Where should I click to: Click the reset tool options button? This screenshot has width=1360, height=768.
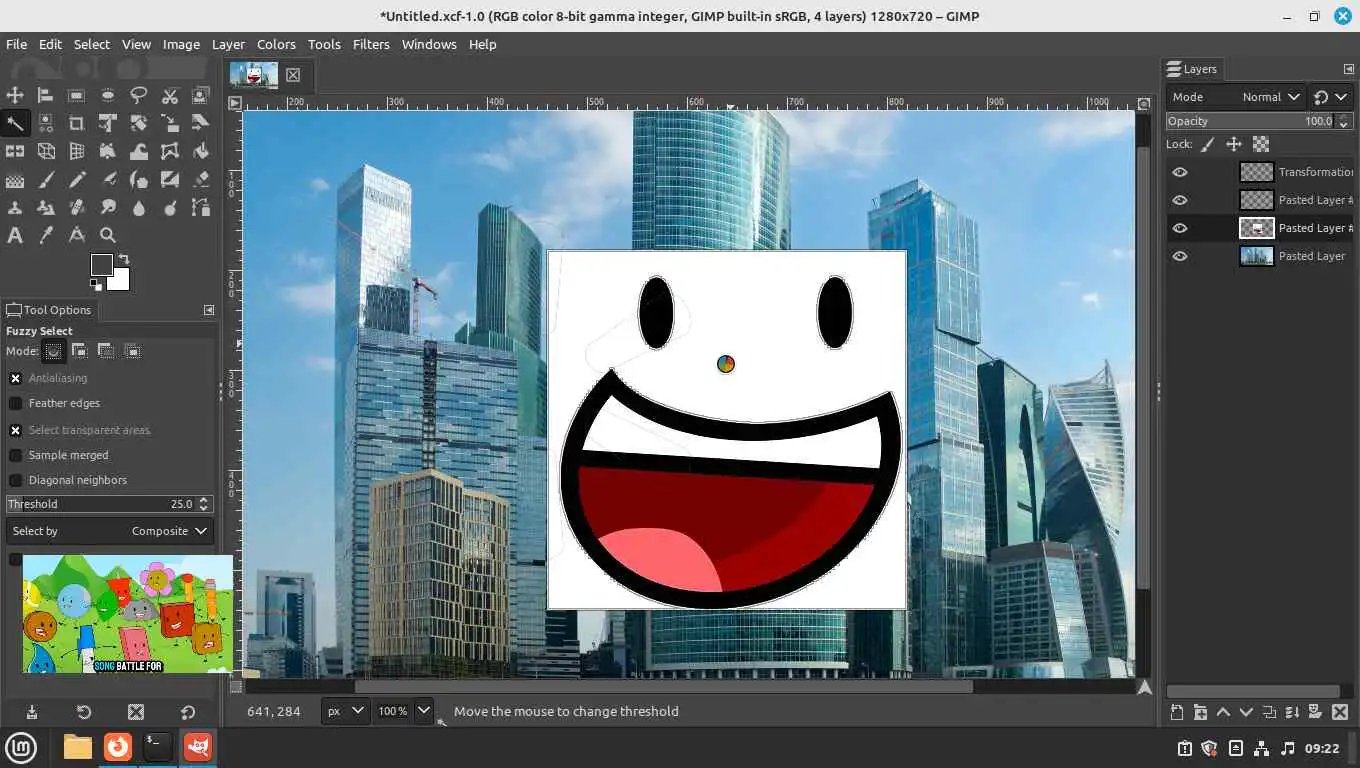pyautogui.click(x=188, y=712)
